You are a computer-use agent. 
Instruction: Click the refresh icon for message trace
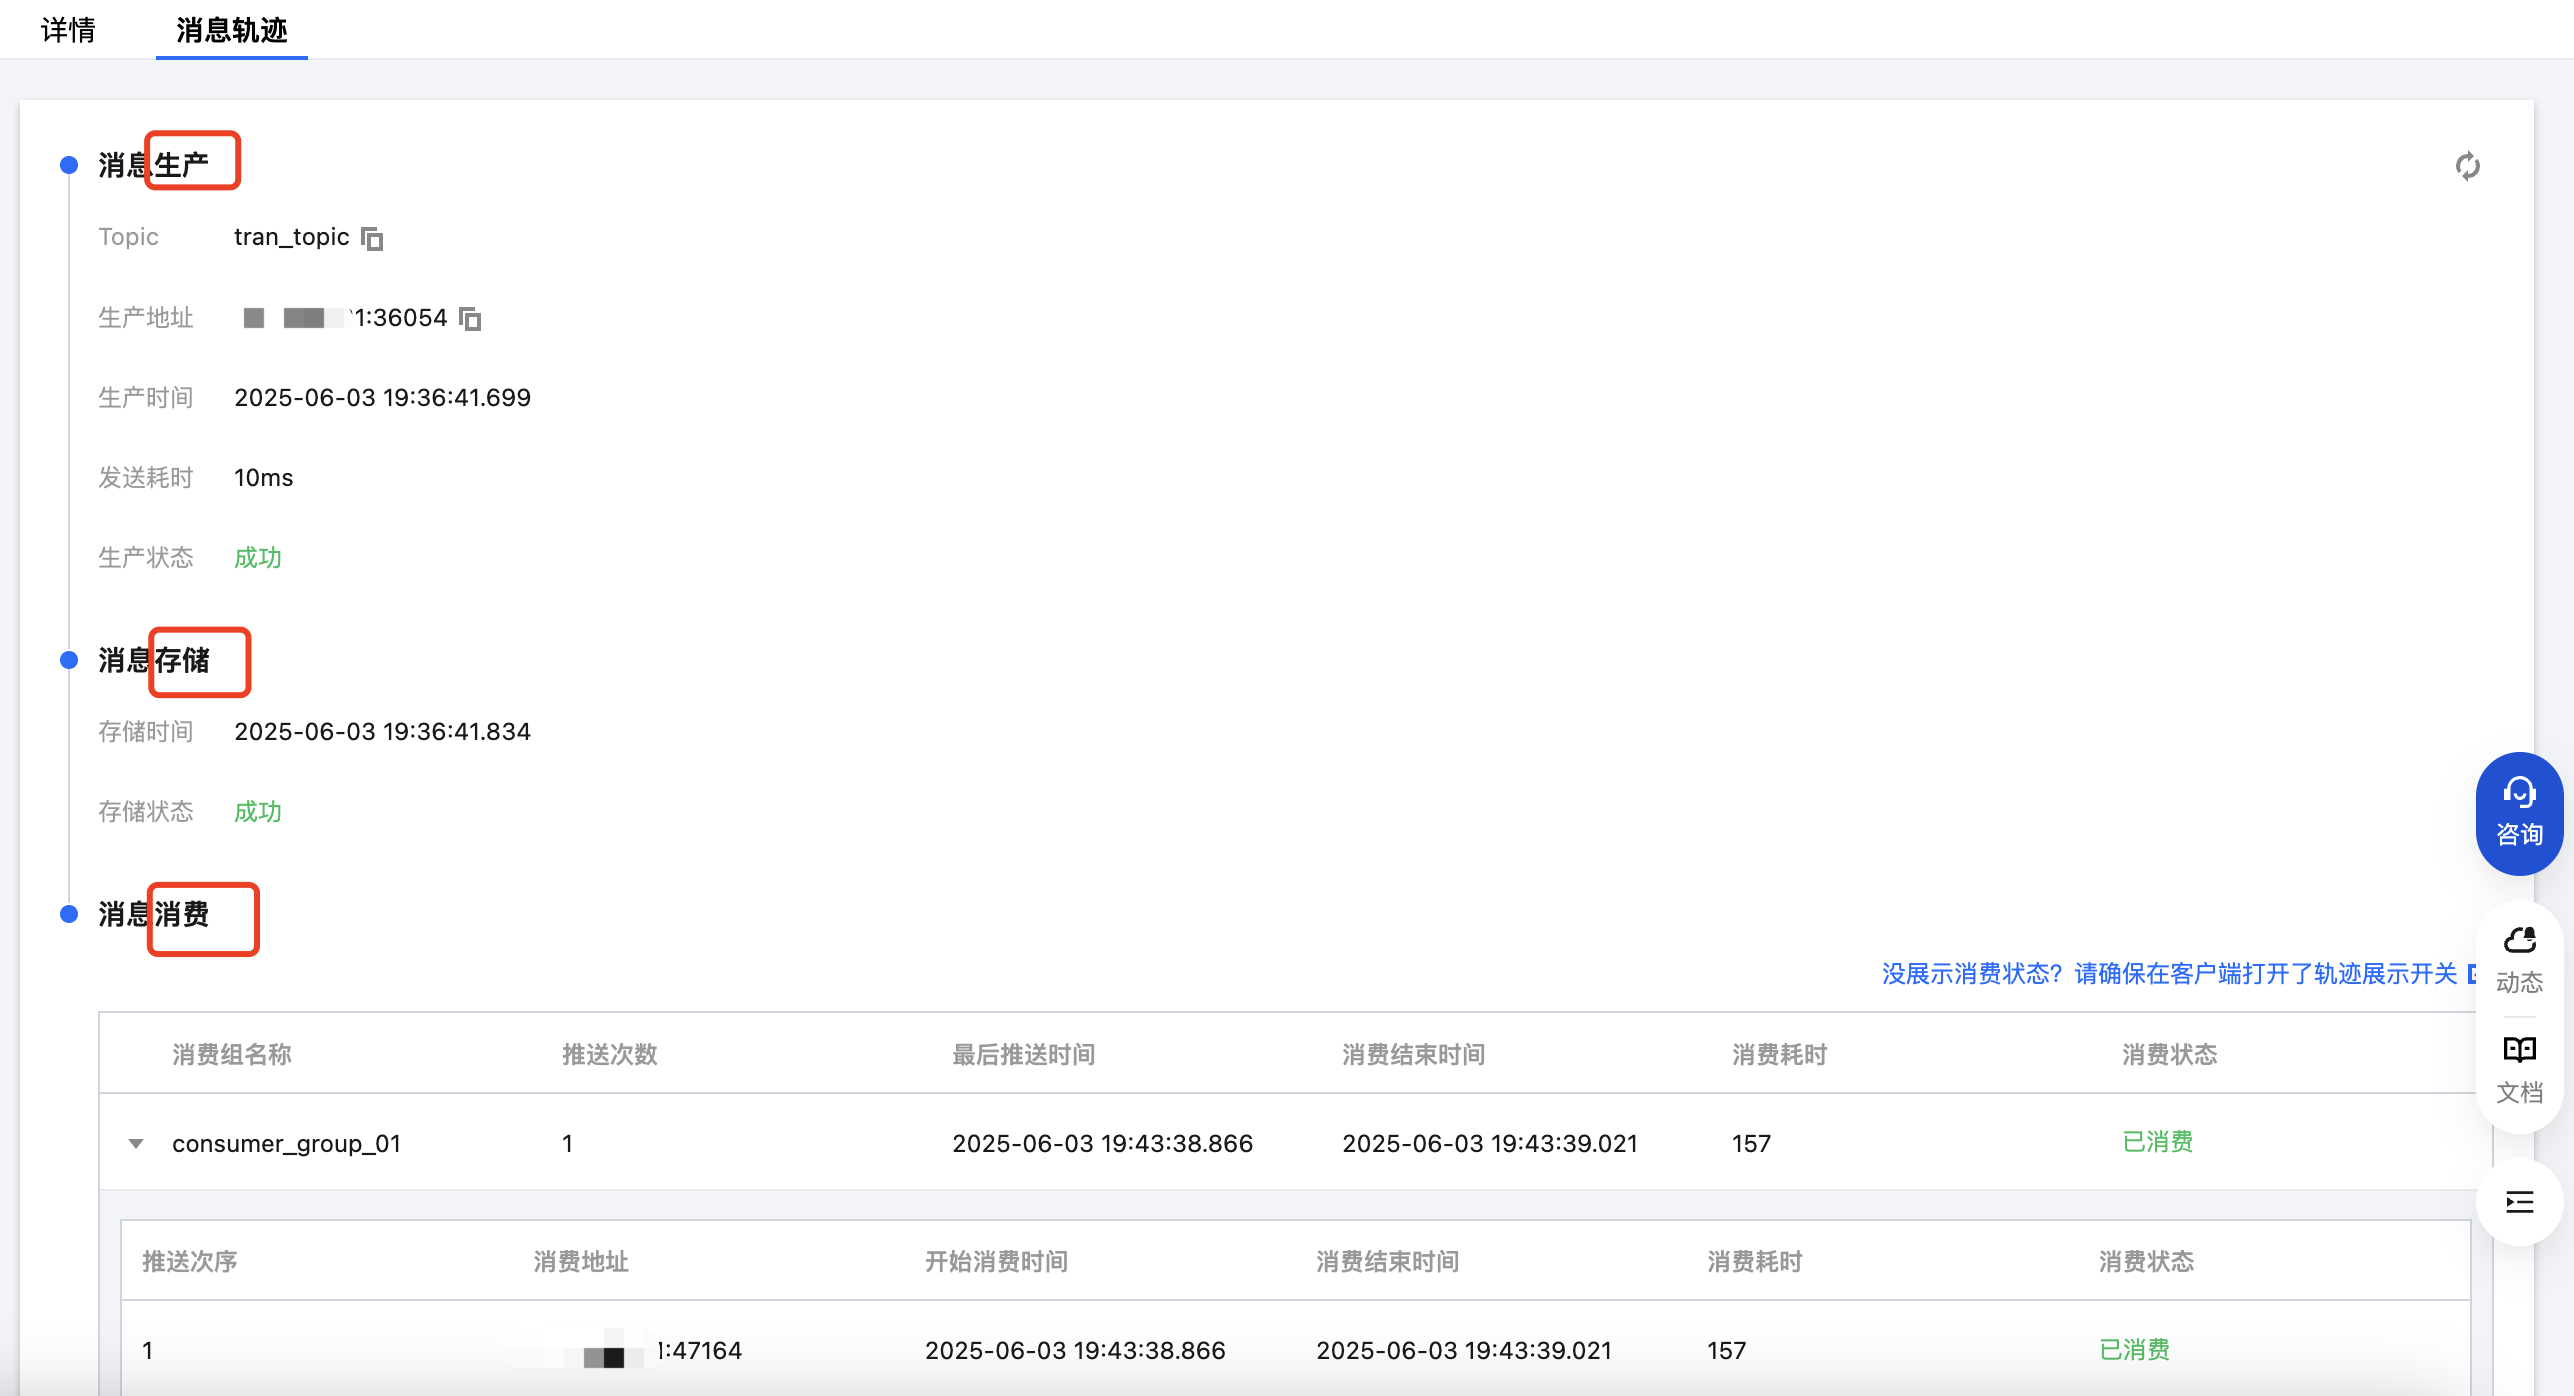[2467, 166]
